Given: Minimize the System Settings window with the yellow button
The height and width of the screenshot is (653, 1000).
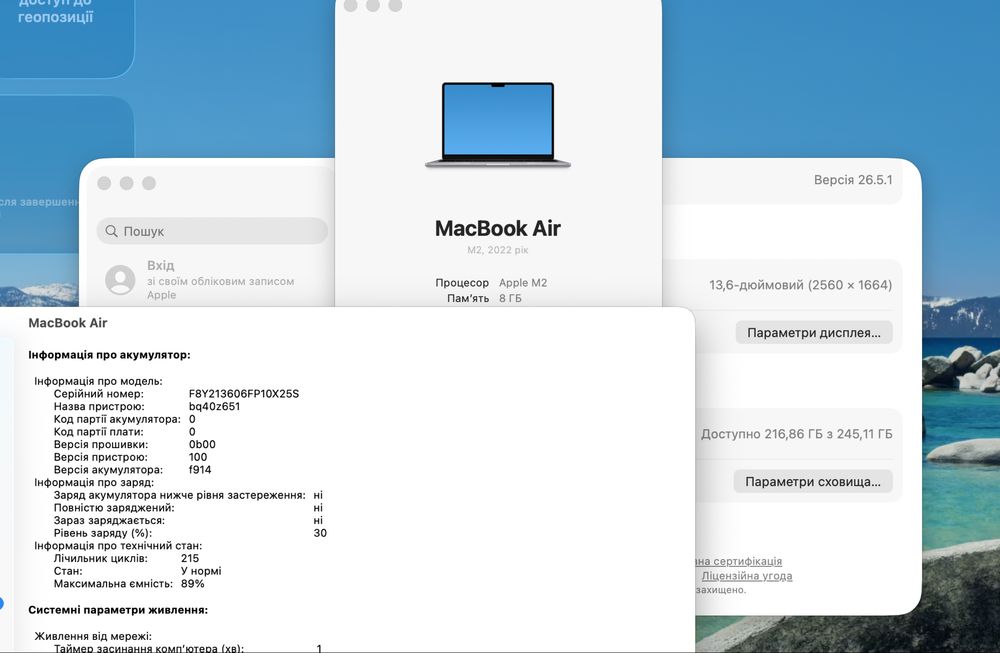Looking at the screenshot, I should pos(127,183).
